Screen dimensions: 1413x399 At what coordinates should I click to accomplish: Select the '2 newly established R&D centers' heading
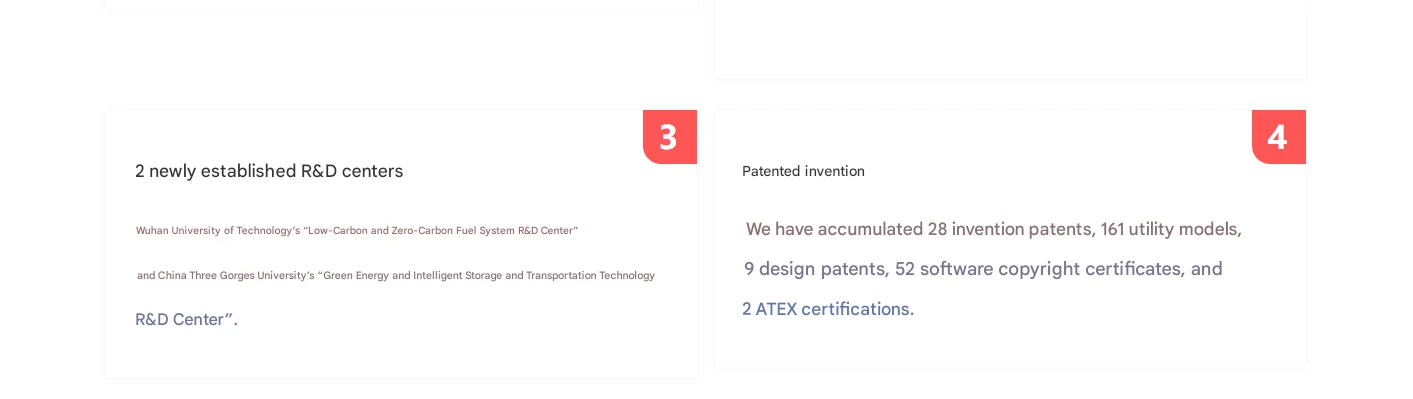269,171
